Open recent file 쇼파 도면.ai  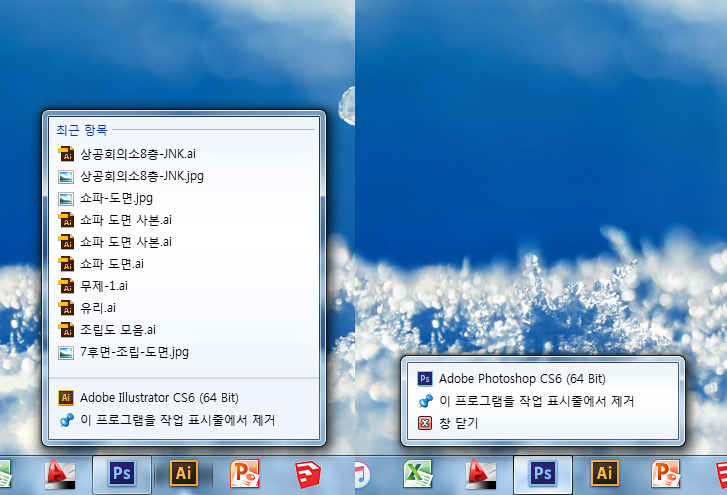(112, 264)
